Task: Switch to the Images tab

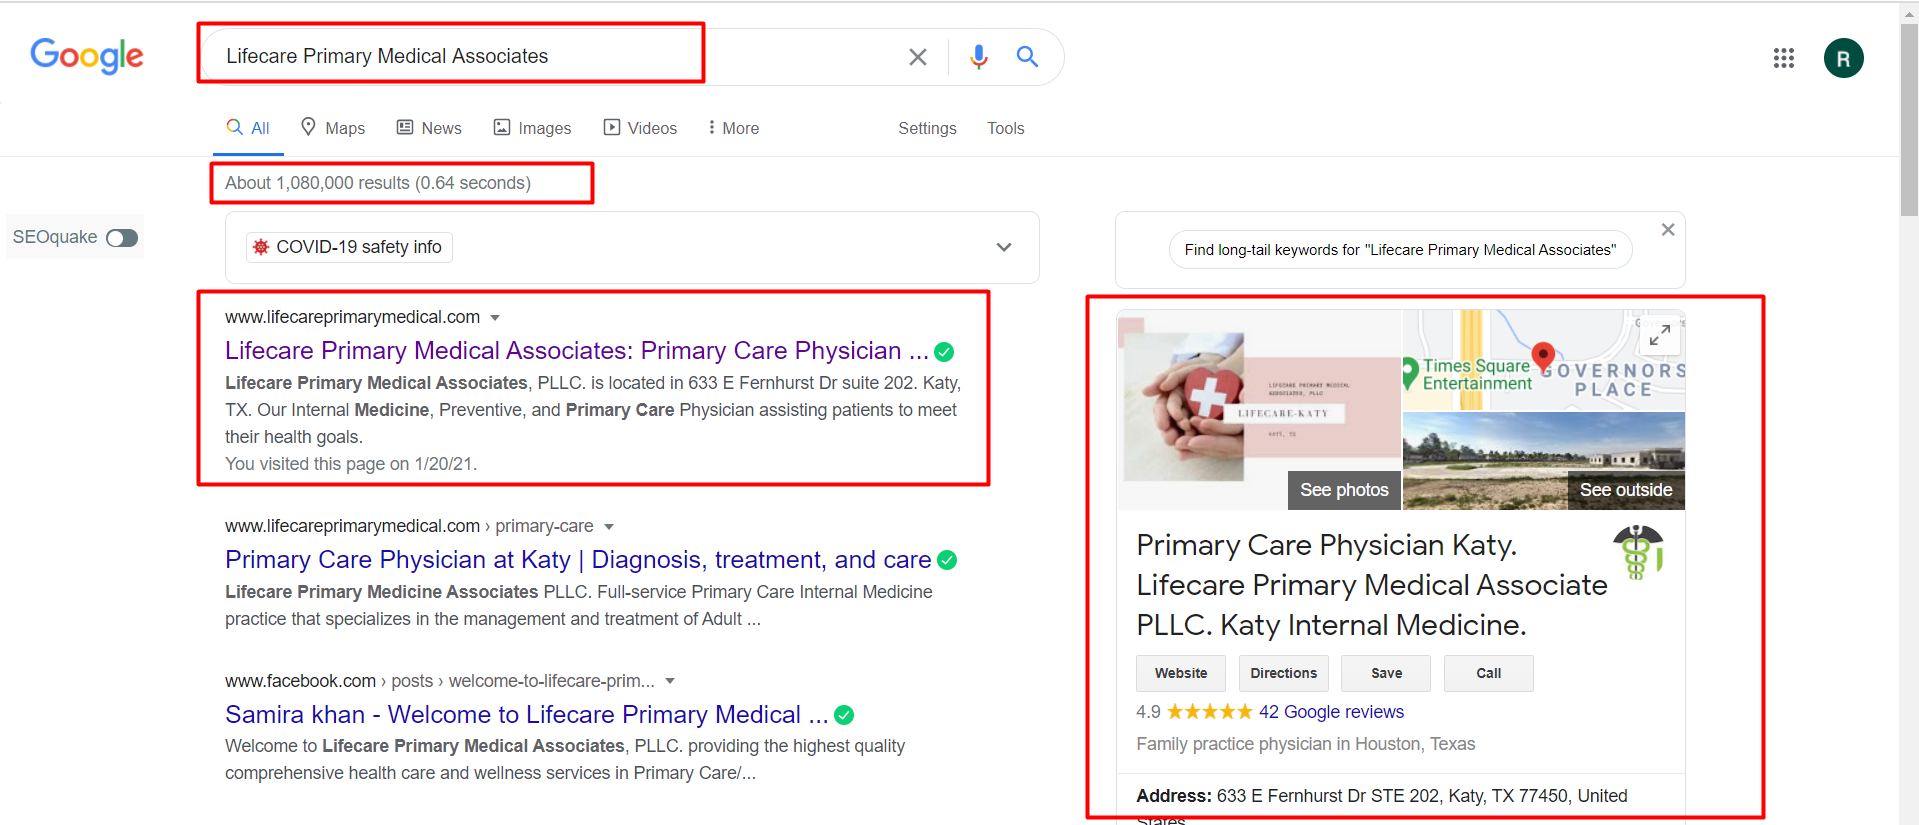Action: tap(532, 128)
